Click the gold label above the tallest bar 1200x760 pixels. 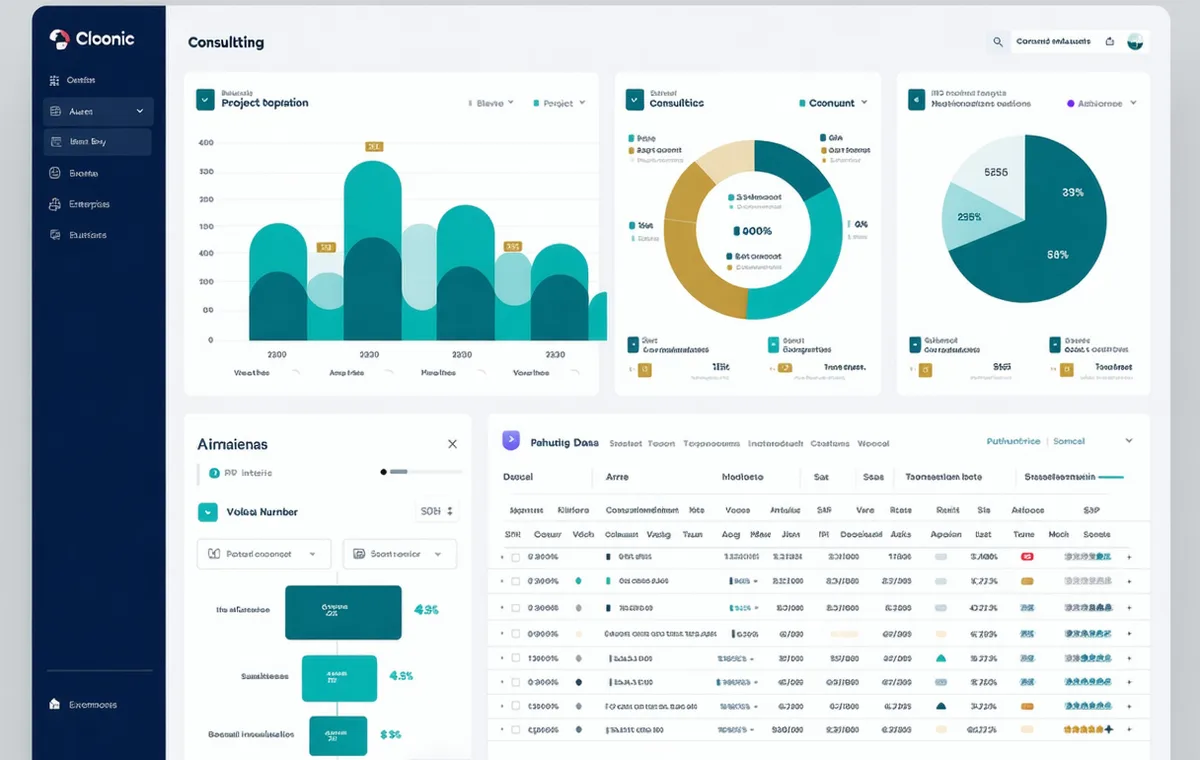pyautogui.click(x=373, y=147)
